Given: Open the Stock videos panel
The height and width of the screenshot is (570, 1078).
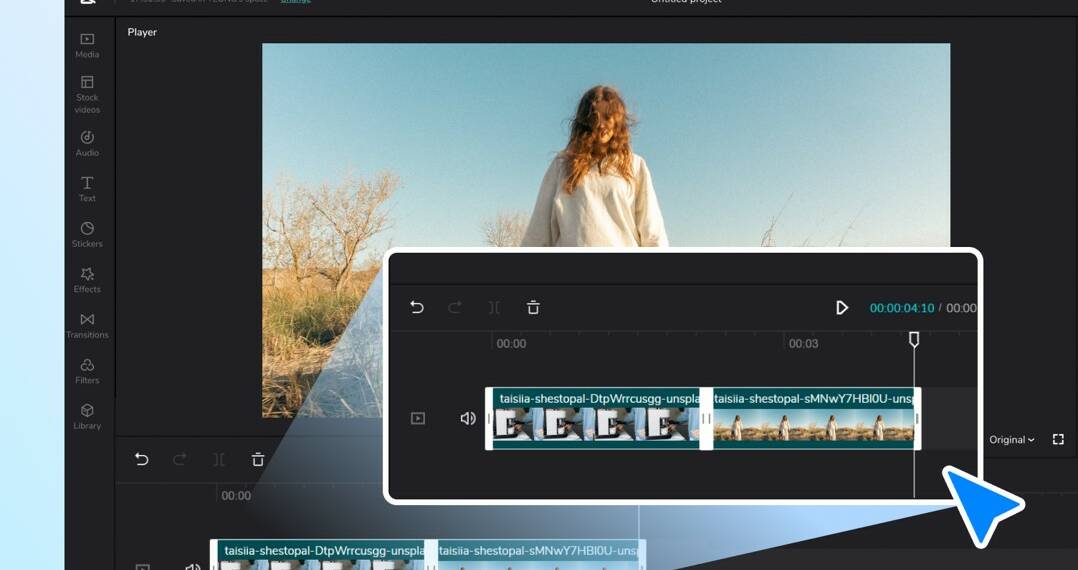Looking at the screenshot, I should (87, 94).
